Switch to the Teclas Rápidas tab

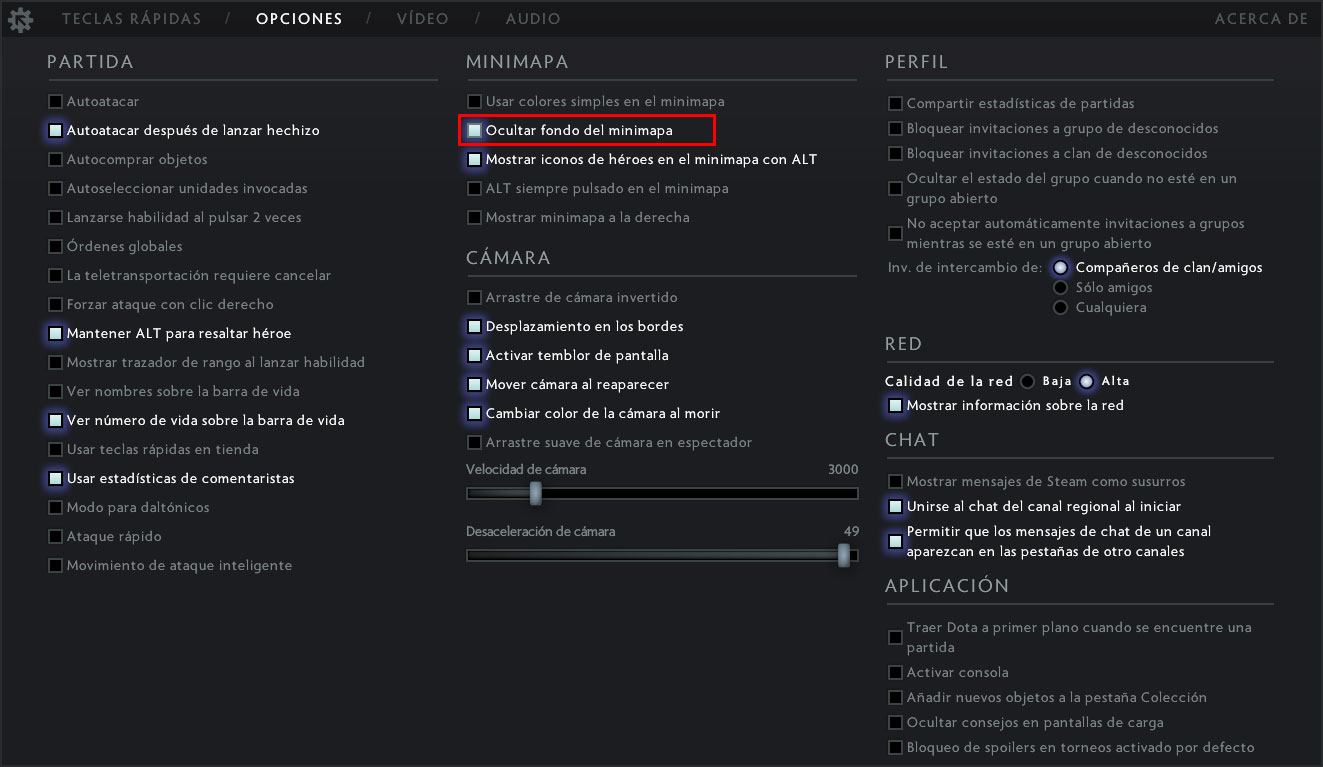point(131,19)
